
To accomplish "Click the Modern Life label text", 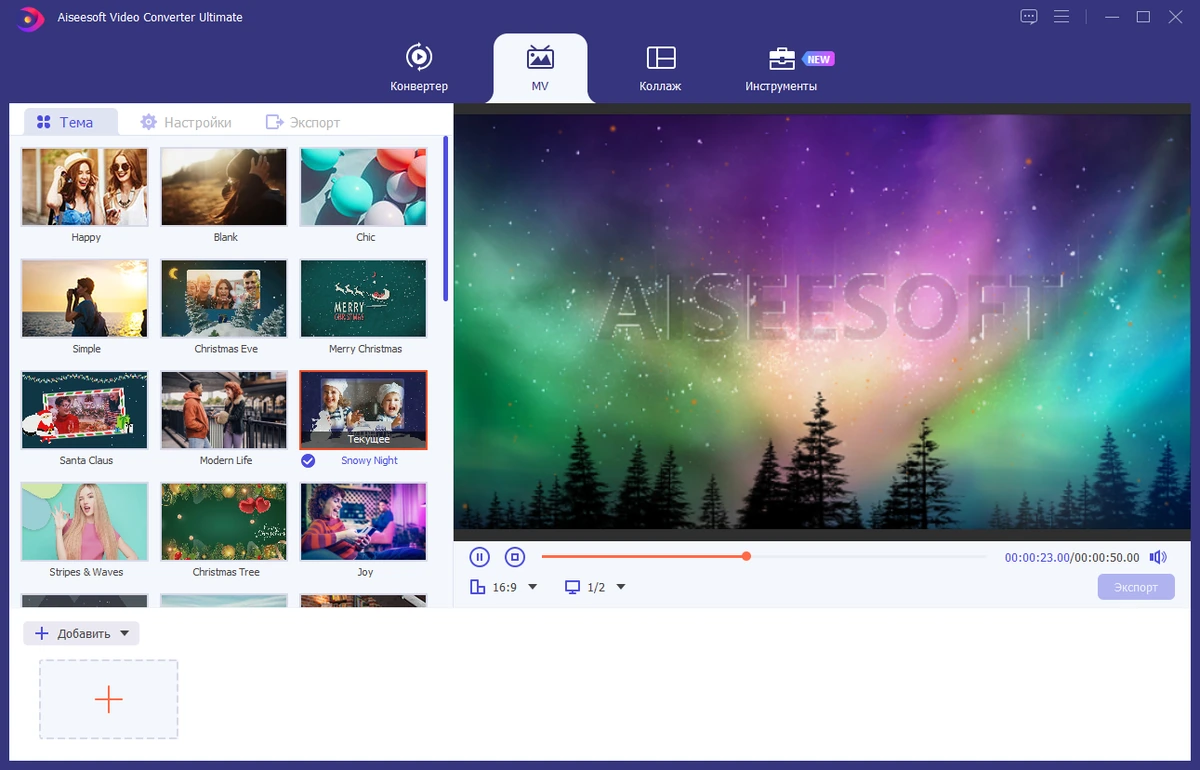I will point(226,461).
